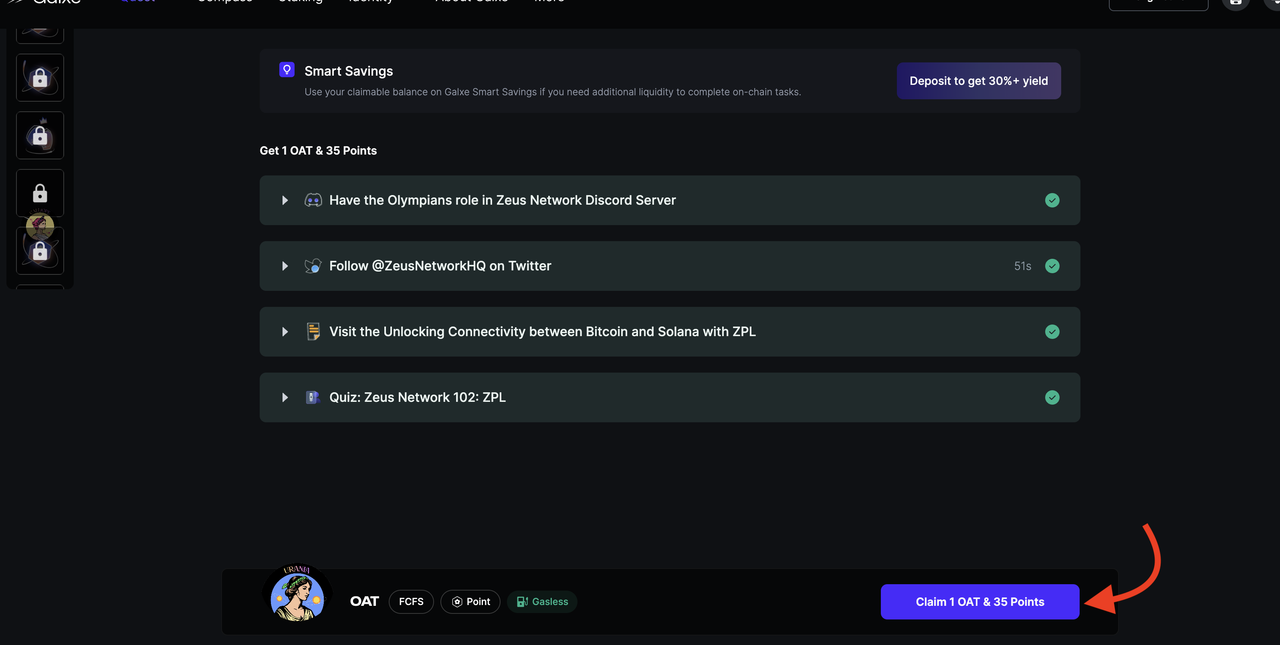Expand the Visit Unlocking Connectivity task
This screenshot has height=645, width=1280.
285,332
